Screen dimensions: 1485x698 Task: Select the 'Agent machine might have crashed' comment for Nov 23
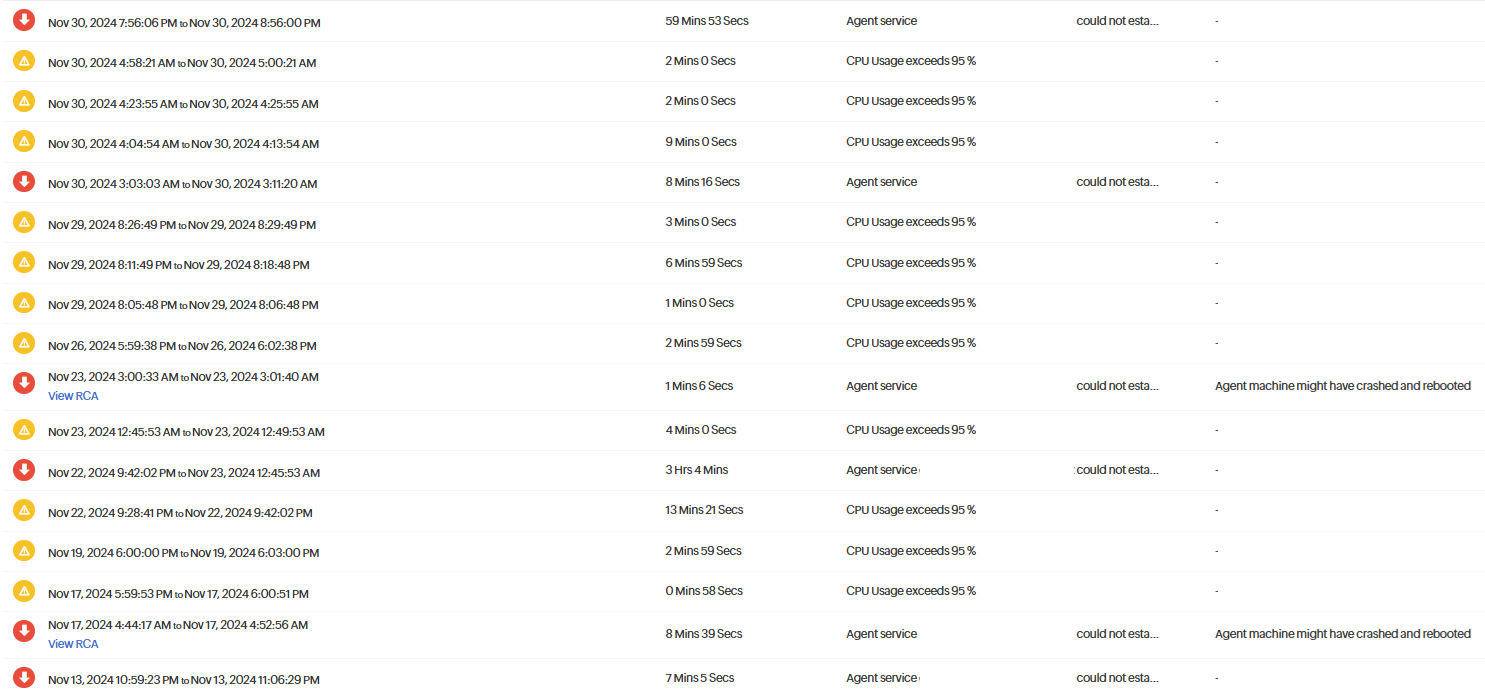pyautogui.click(x=1343, y=386)
